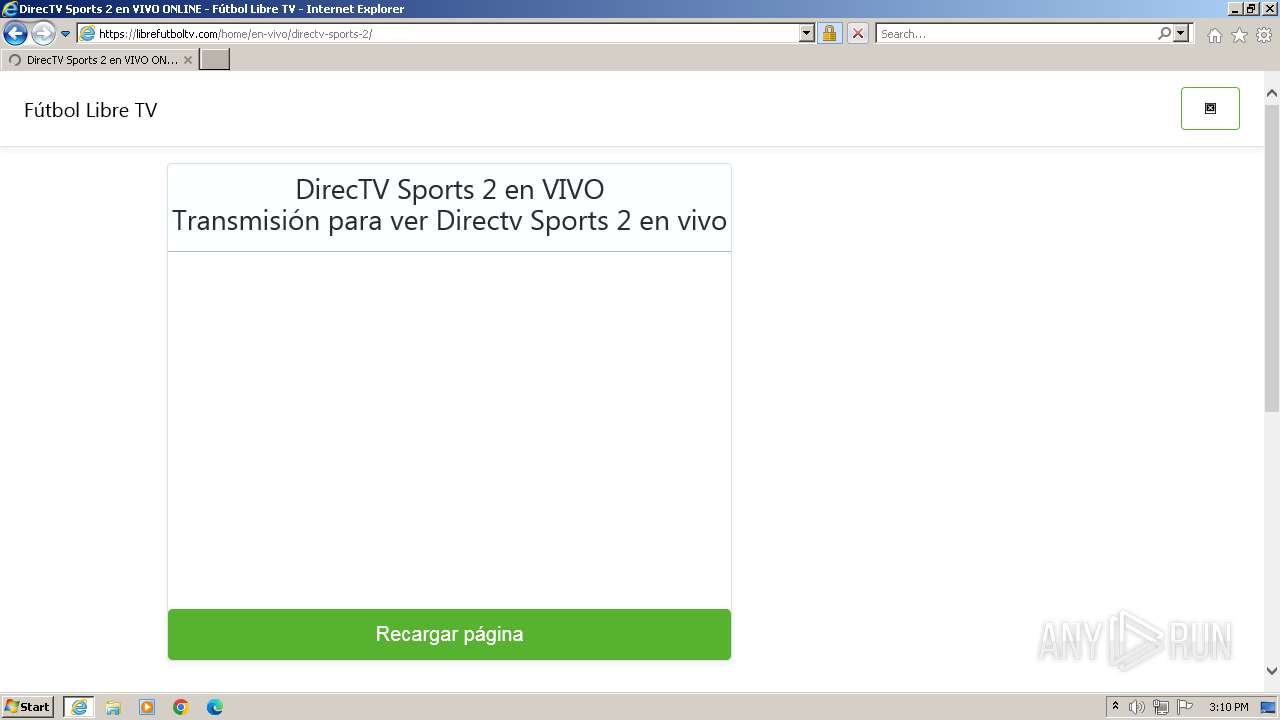
Task: Close the DirecTV Sports 2 tab
Action: [x=188, y=60]
